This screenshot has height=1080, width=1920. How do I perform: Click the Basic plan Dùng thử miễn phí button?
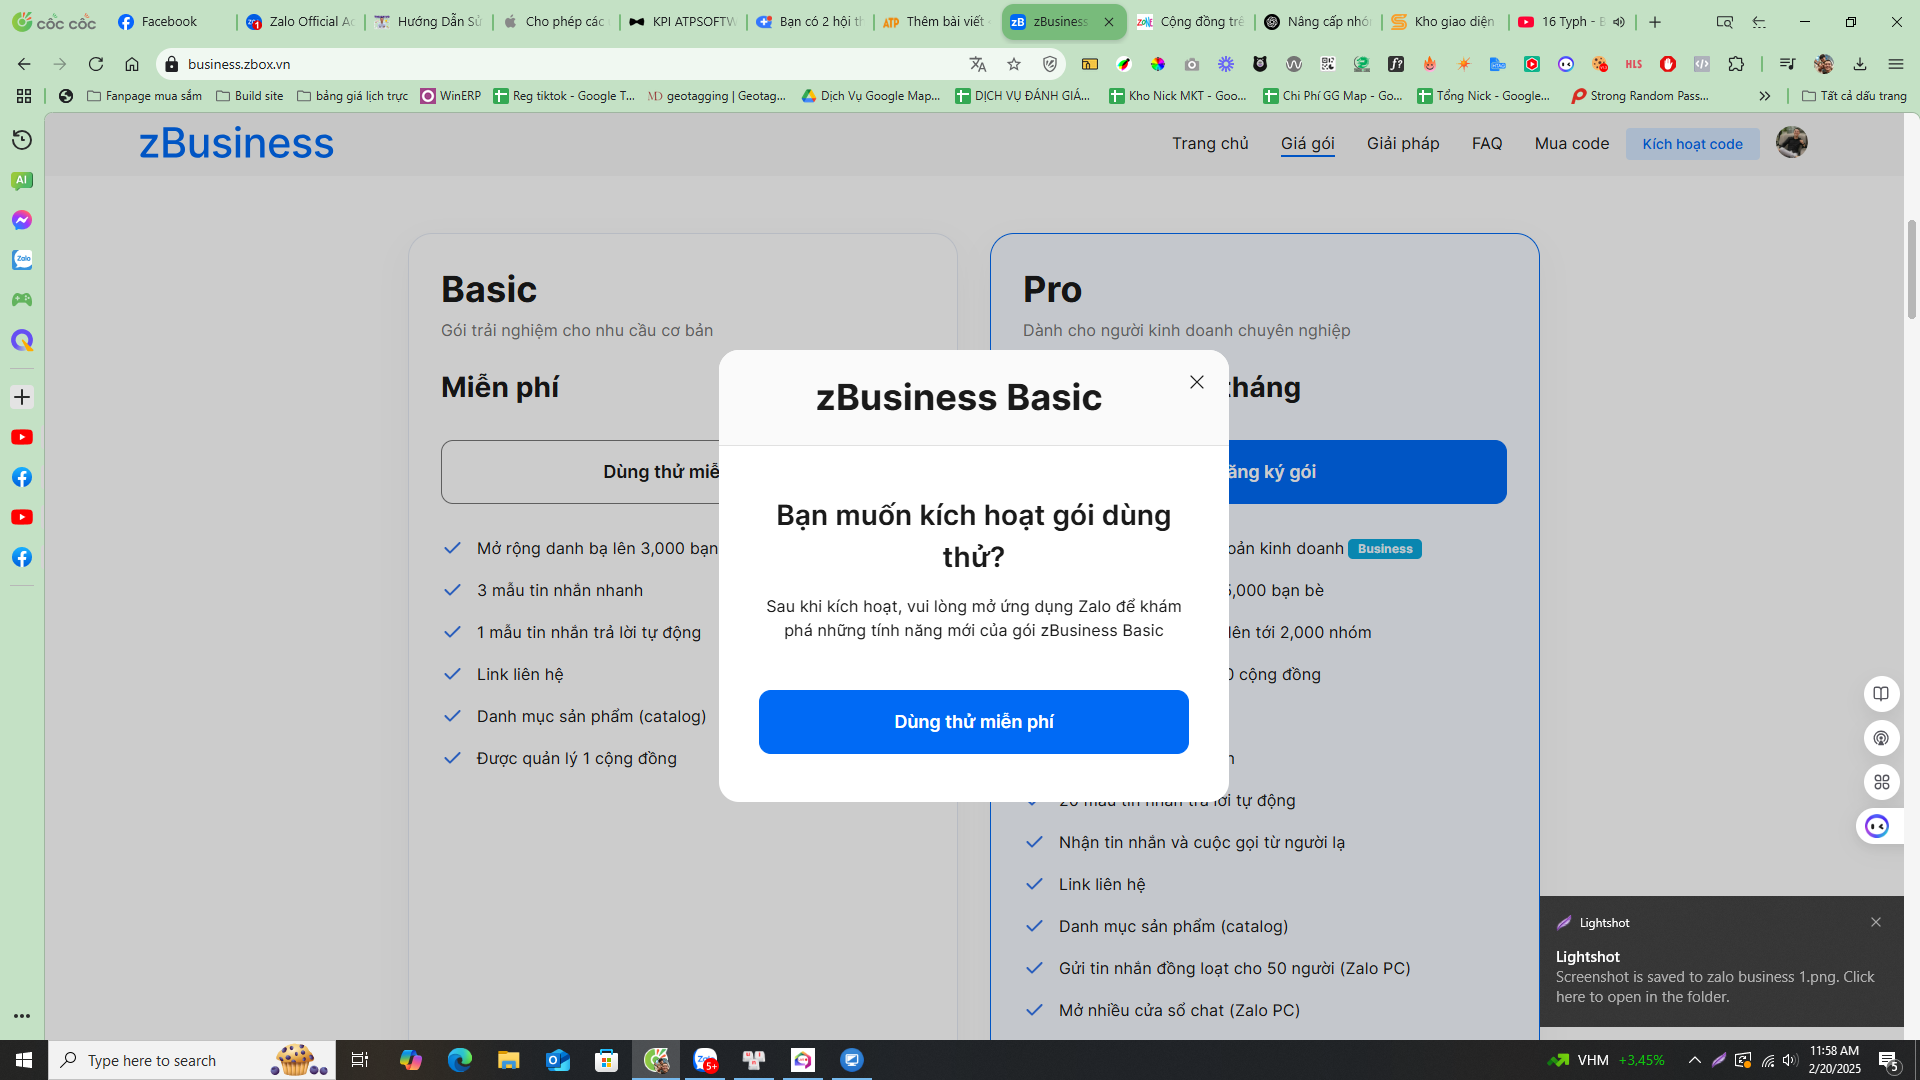coord(580,472)
